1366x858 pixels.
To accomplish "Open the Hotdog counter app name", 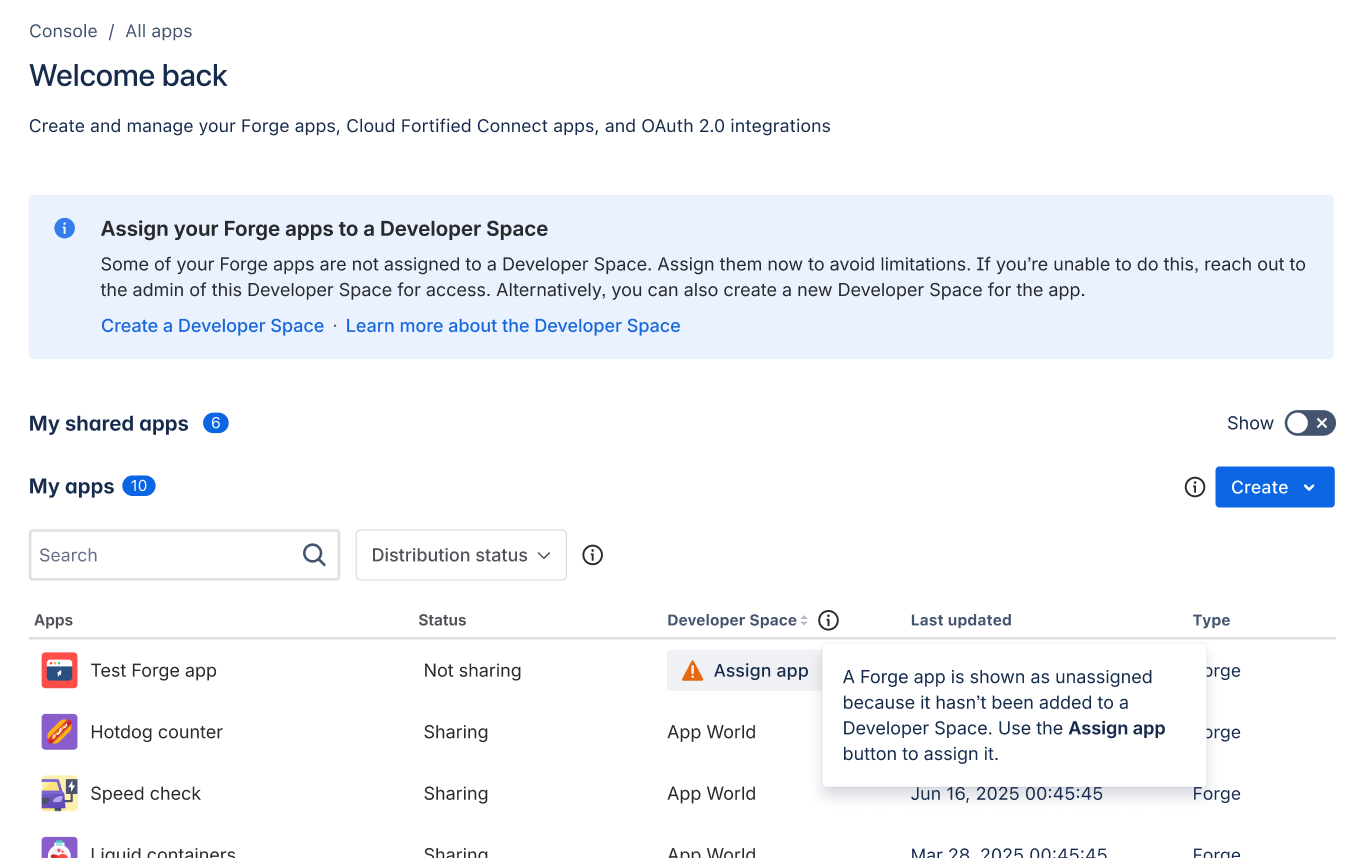I will click(x=156, y=732).
